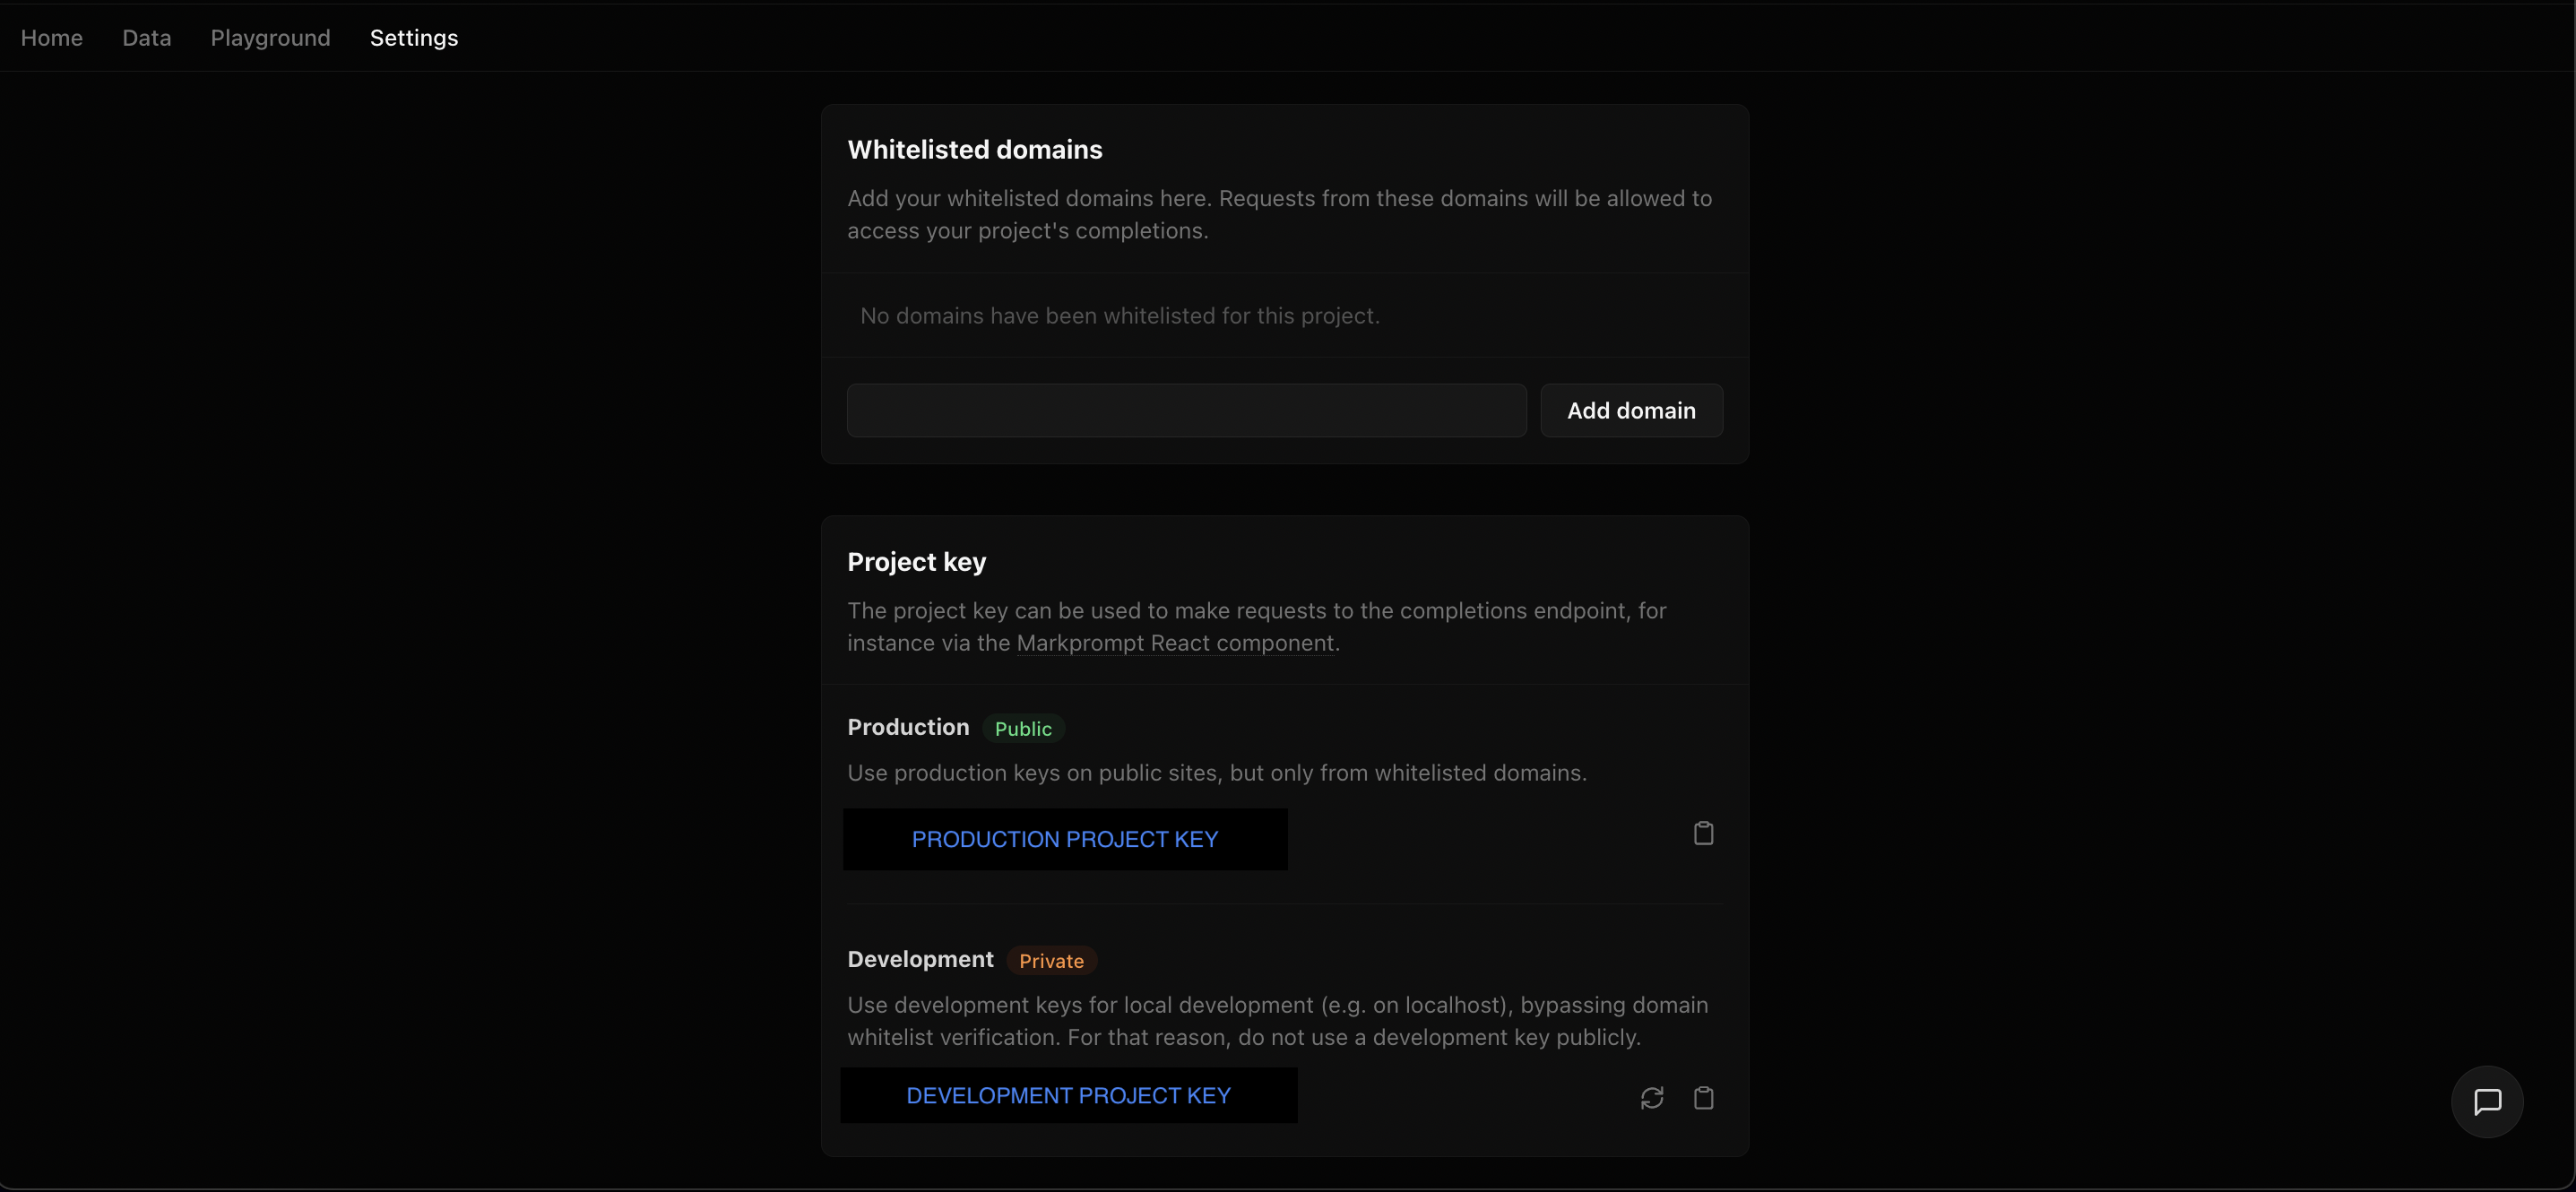This screenshot has width=2576, height=1192.
Task: Open the chat widget bubble
Action: 2487,1102
